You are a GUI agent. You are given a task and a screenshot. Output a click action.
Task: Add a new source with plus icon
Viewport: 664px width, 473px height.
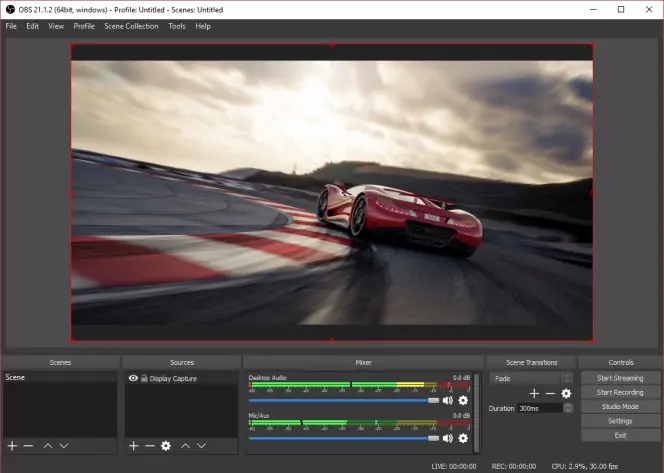click(134, 446)
